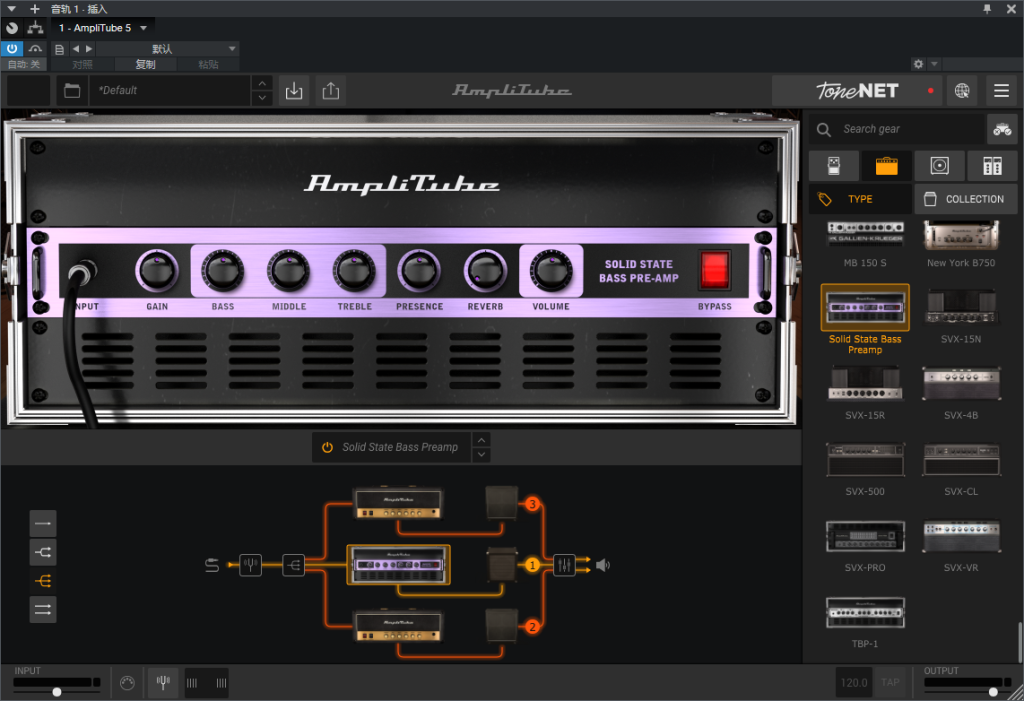Click the splitter block in signal chain
This screenshot has width=1024, height=701.
[x=293, y=564]
